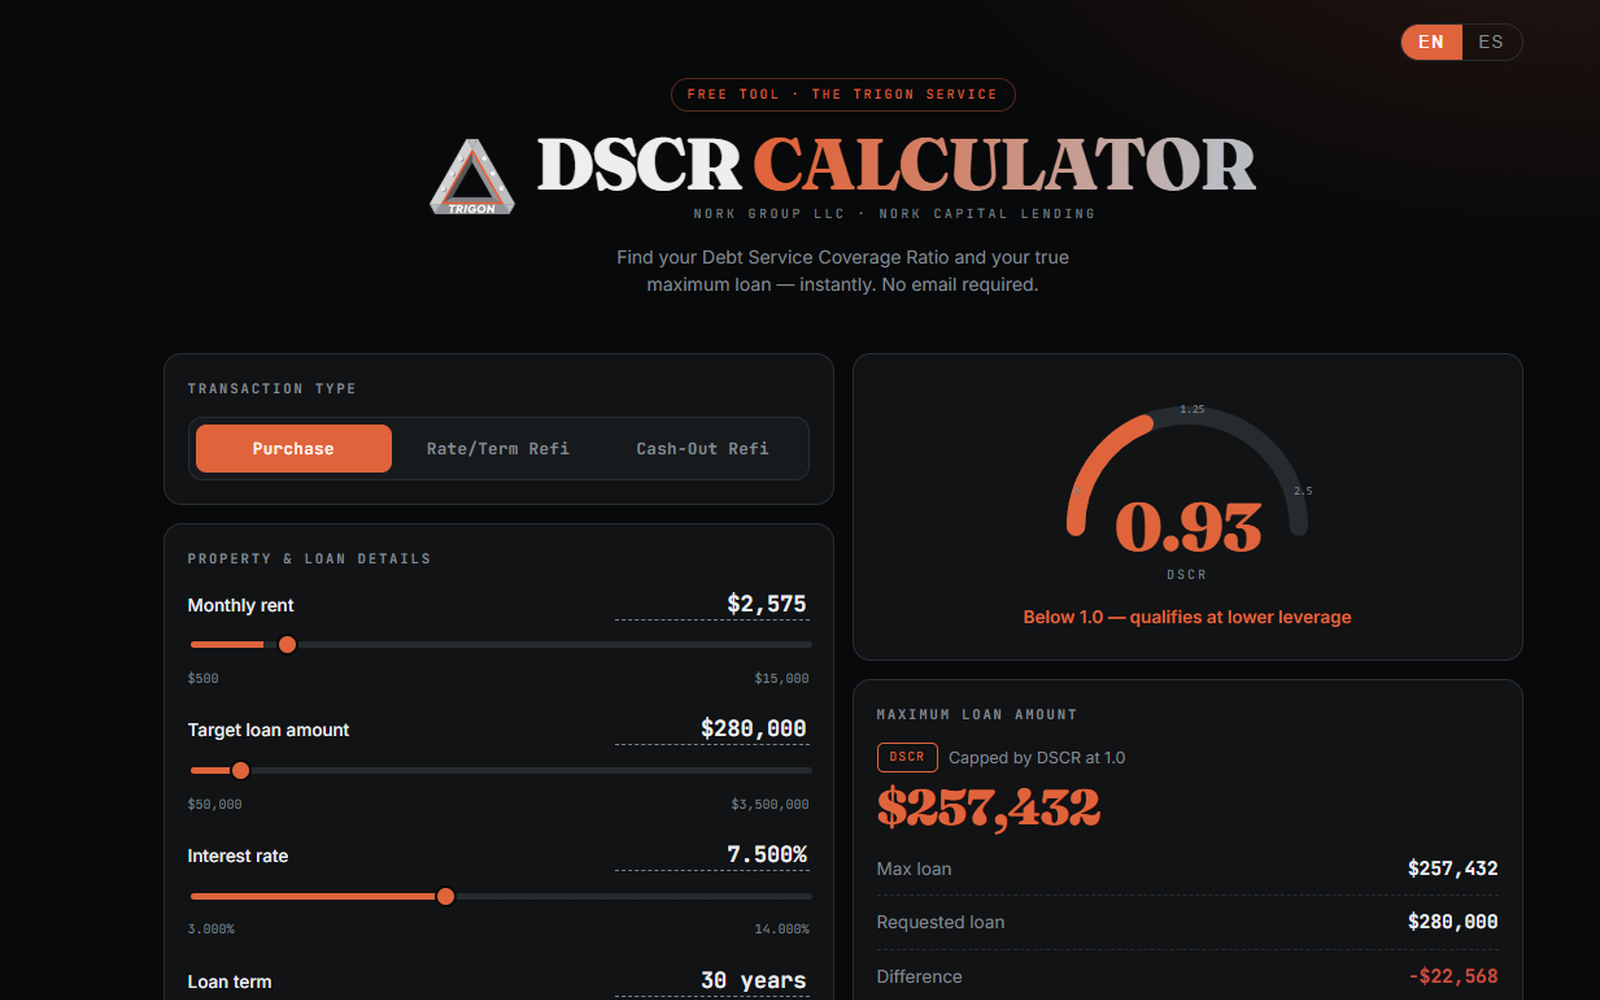Click the Free Tool Trigon Service badge
The image size is (1600, 1000).
(843, 94)
